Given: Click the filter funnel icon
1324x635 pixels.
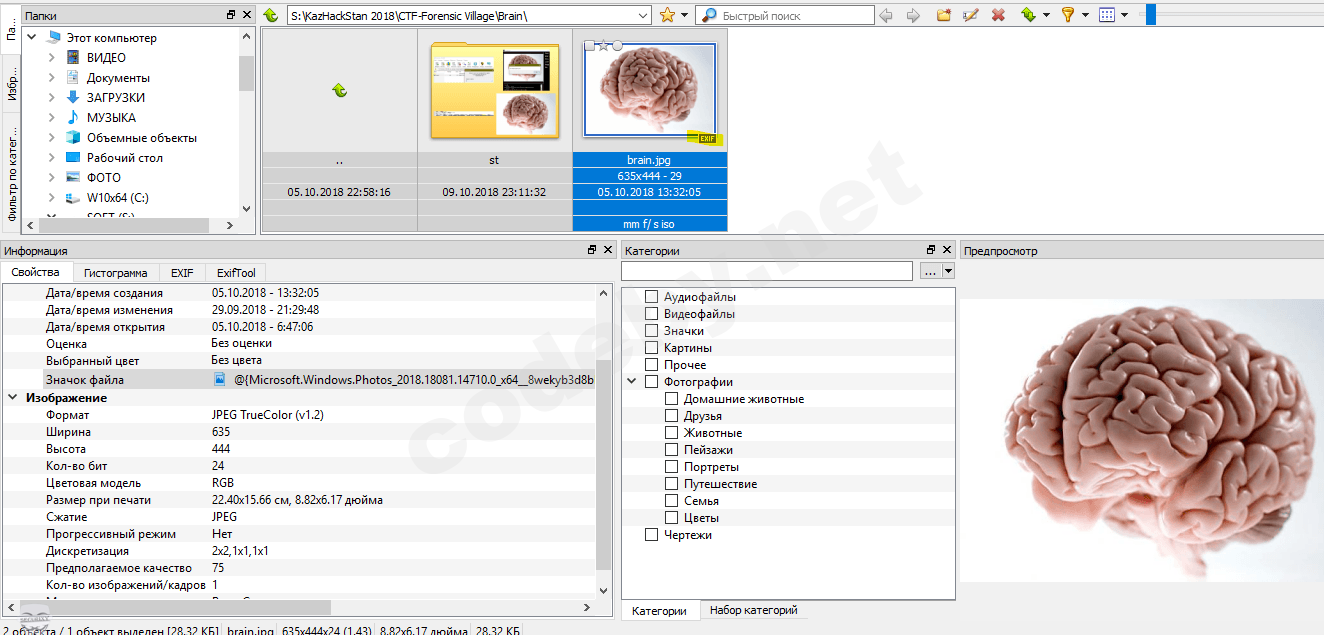Looking at the screenshot, I should [1067, 15].
